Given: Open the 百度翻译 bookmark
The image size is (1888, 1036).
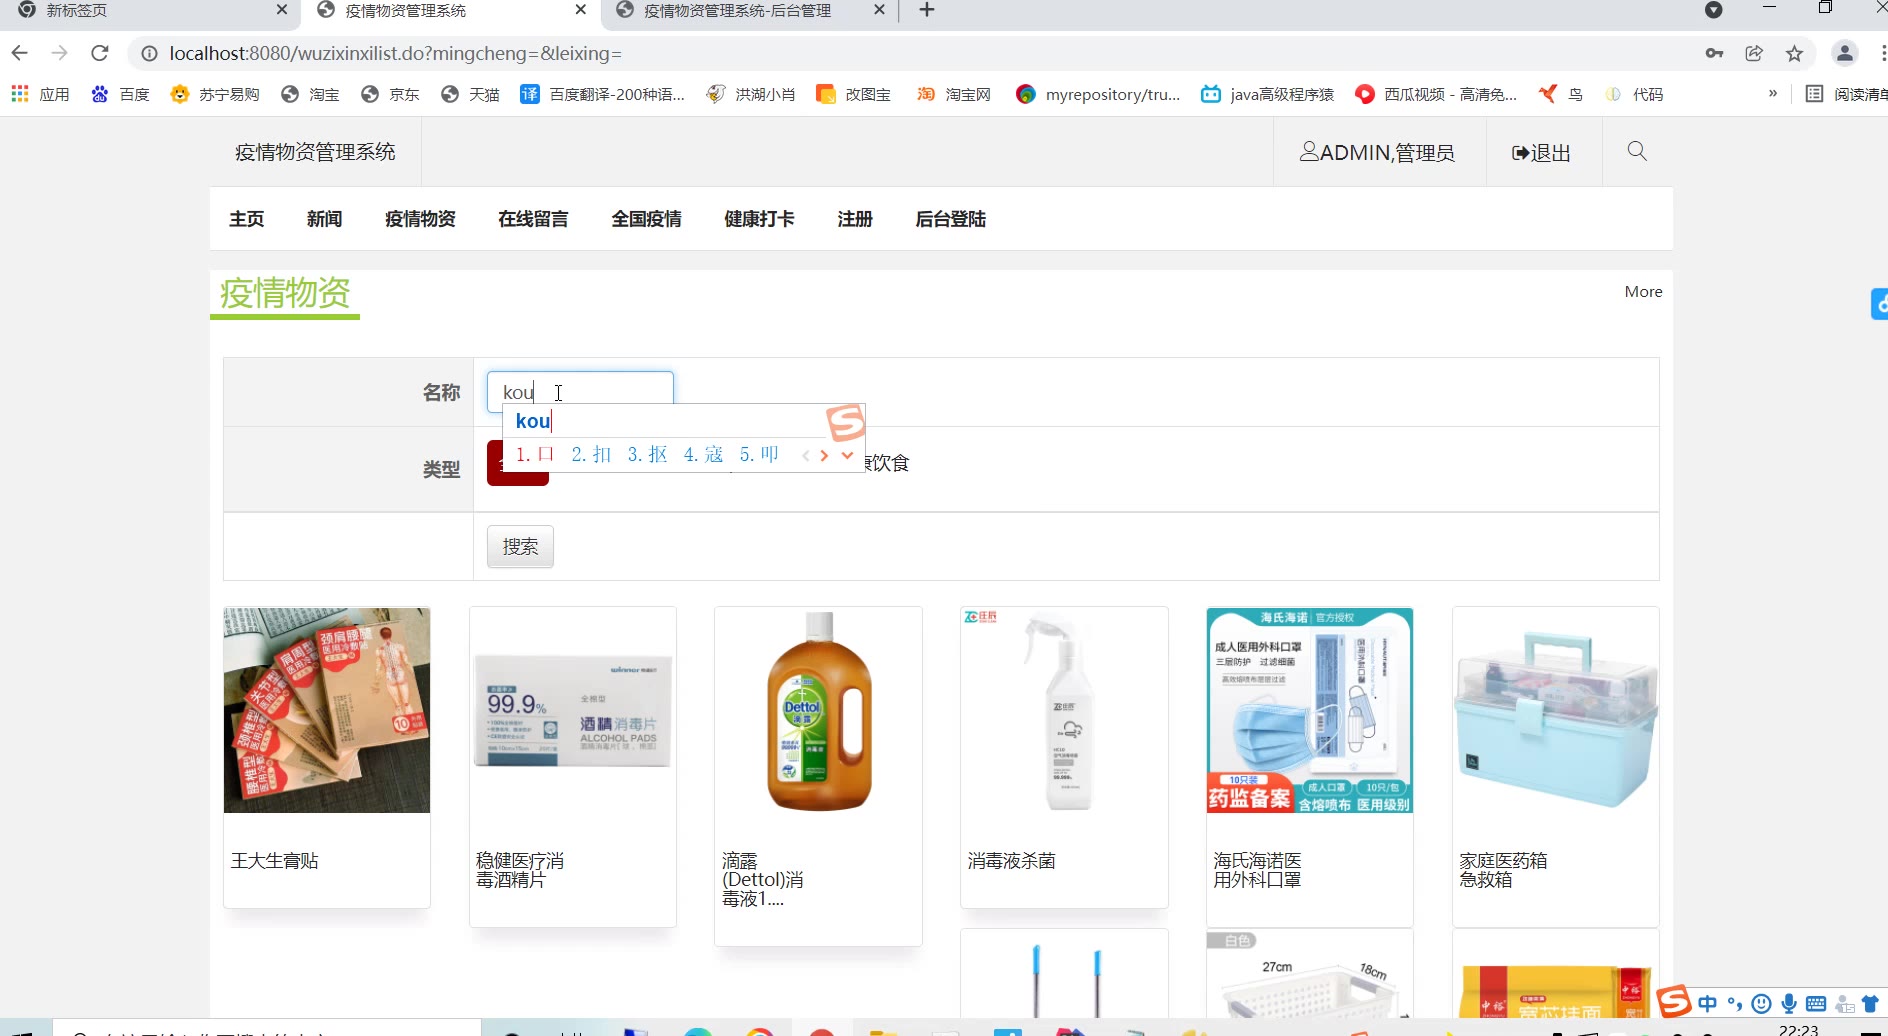Looking at the screenshot, I should (602, 94).
